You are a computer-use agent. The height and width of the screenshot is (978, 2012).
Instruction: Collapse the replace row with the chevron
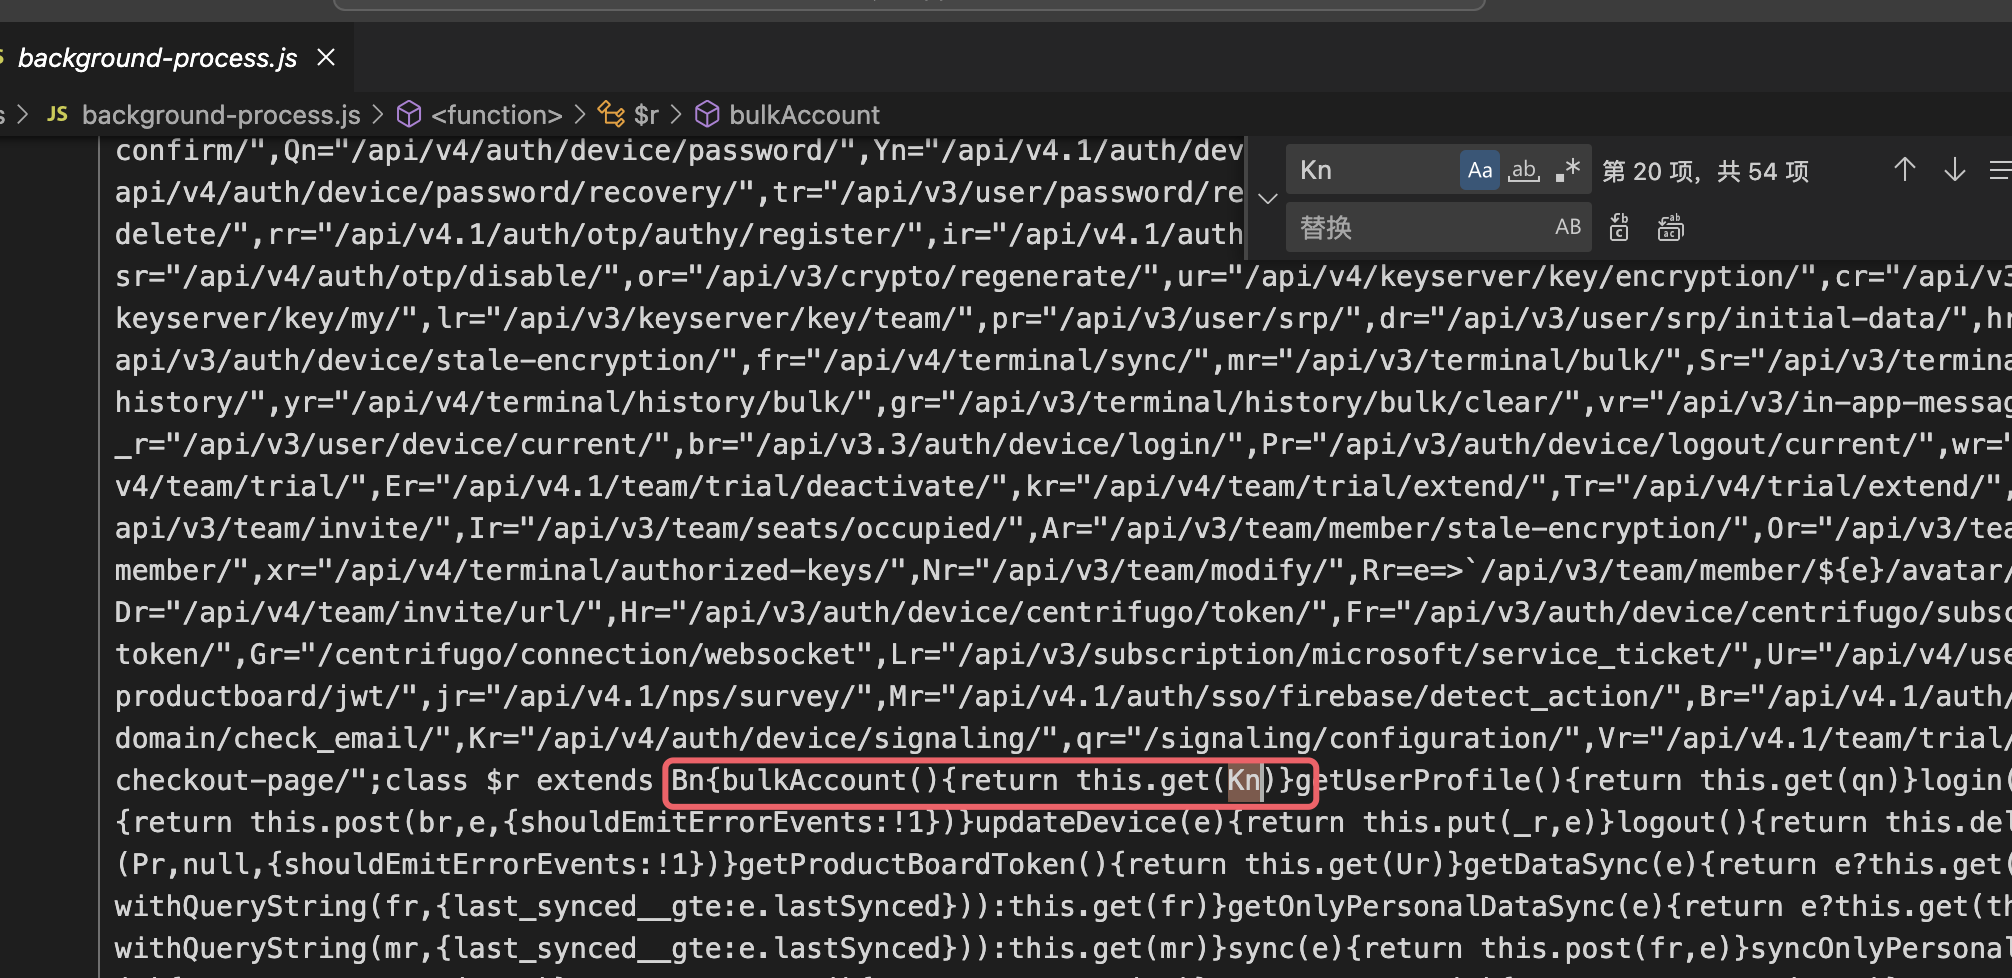point(1267,198)
